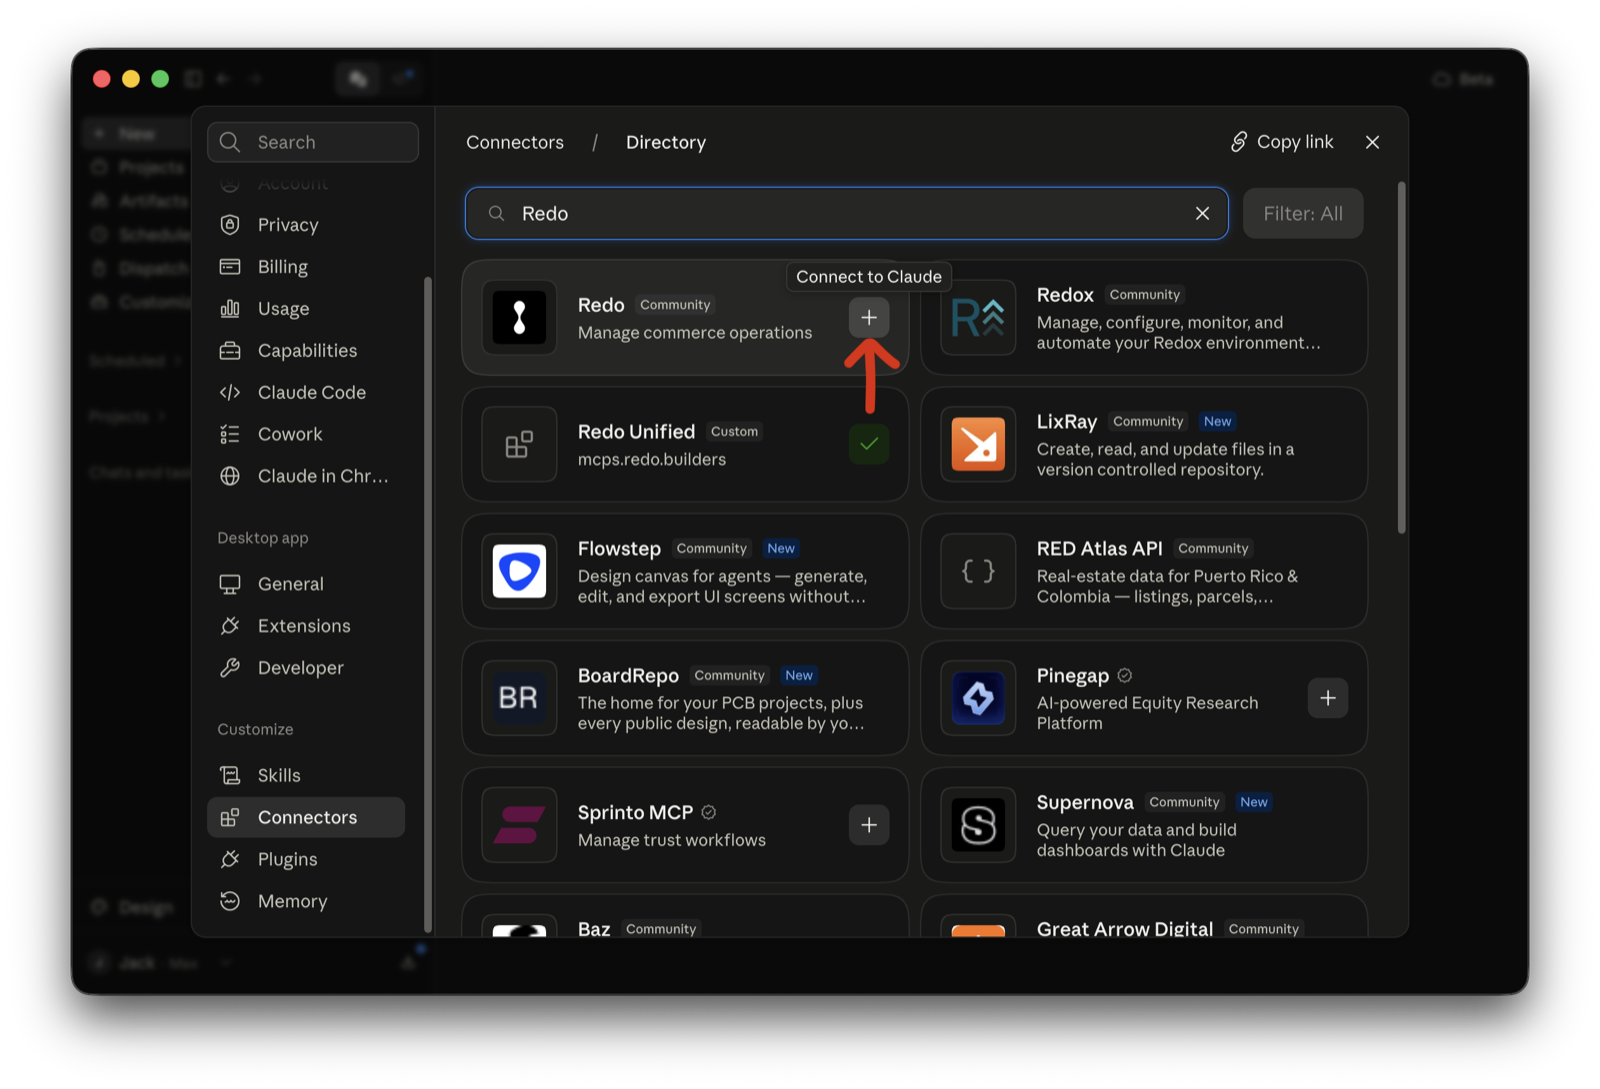Focus the directory search field containing Redo

point(846,214)
